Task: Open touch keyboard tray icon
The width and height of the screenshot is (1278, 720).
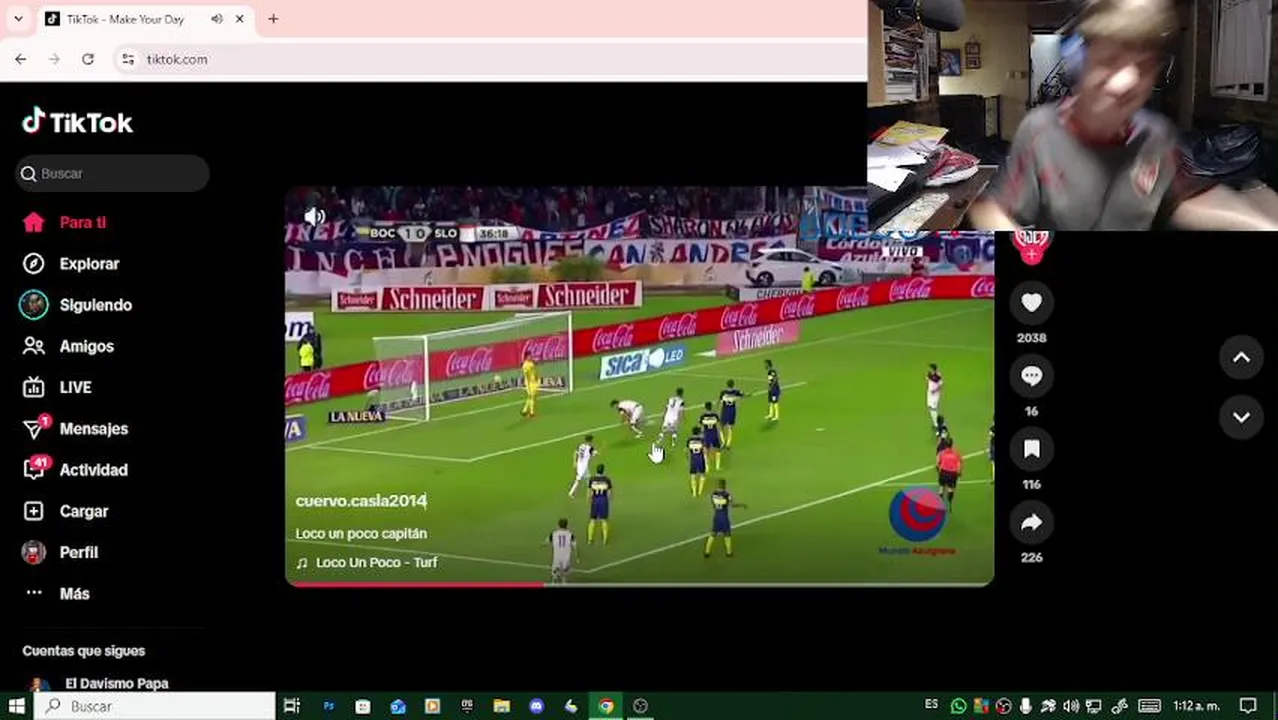Action: [1150, 706]
